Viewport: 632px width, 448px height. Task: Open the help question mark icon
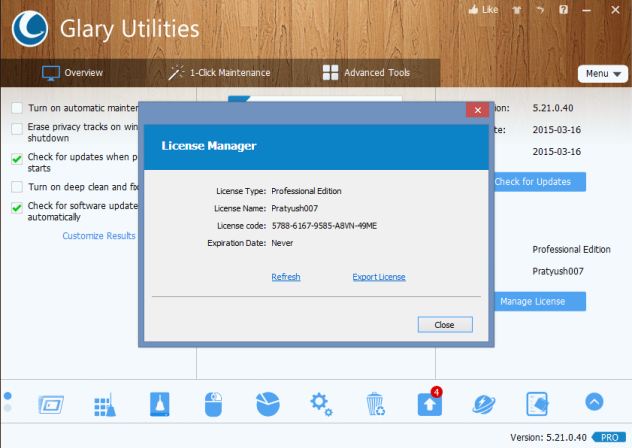tap(563, 10)
